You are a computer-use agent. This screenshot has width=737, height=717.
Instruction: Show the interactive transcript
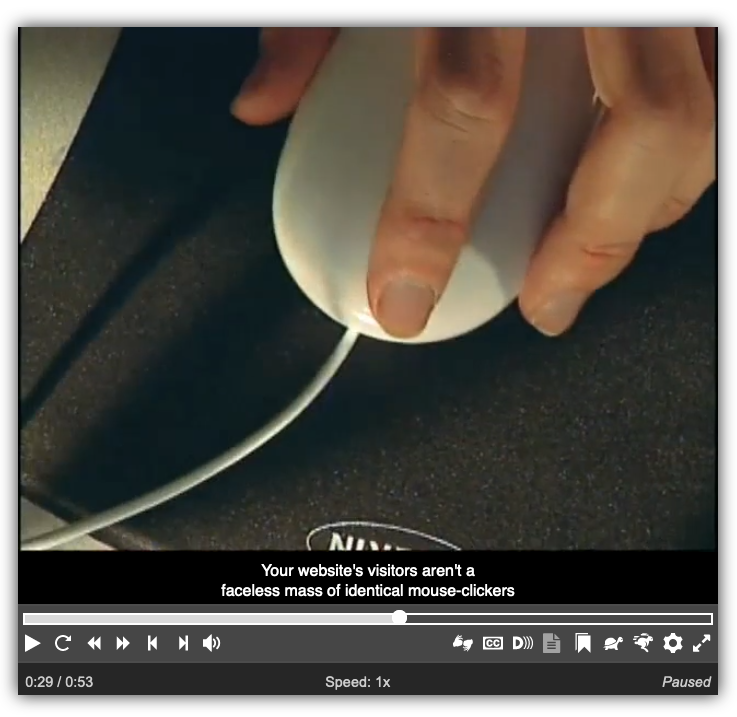(551, 643)
